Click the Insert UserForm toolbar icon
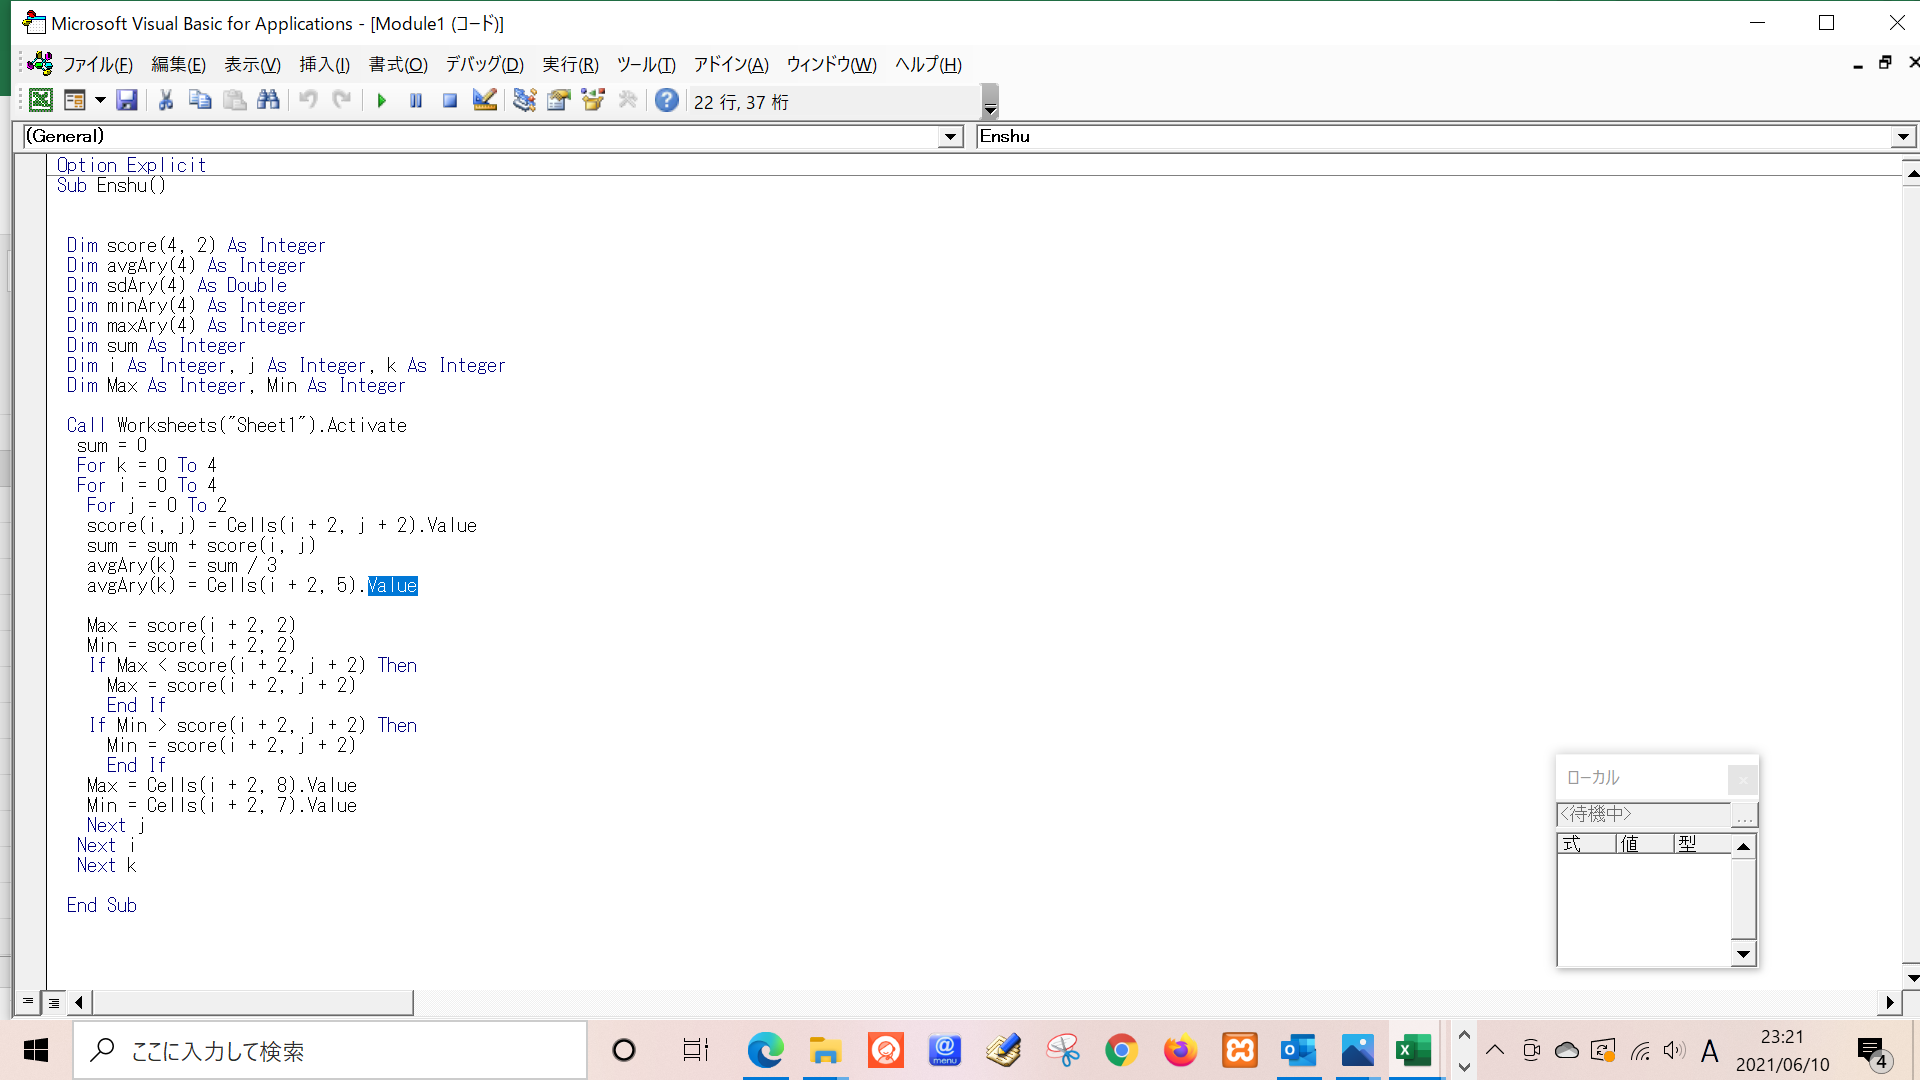Screen dimensions: 1920x1080 point(74,100)
